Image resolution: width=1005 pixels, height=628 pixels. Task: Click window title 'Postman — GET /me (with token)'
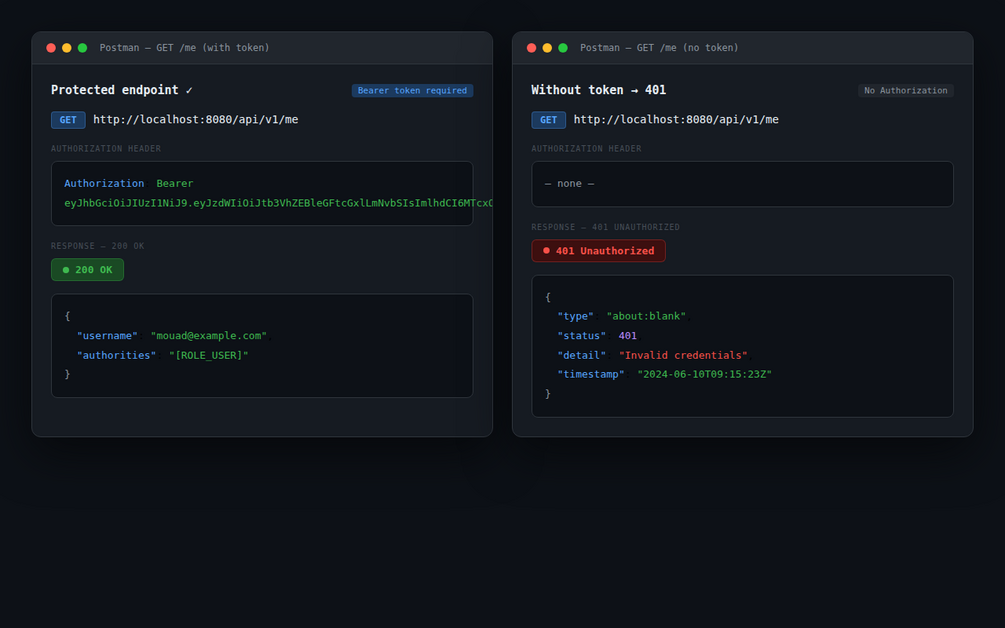point(185,48)
